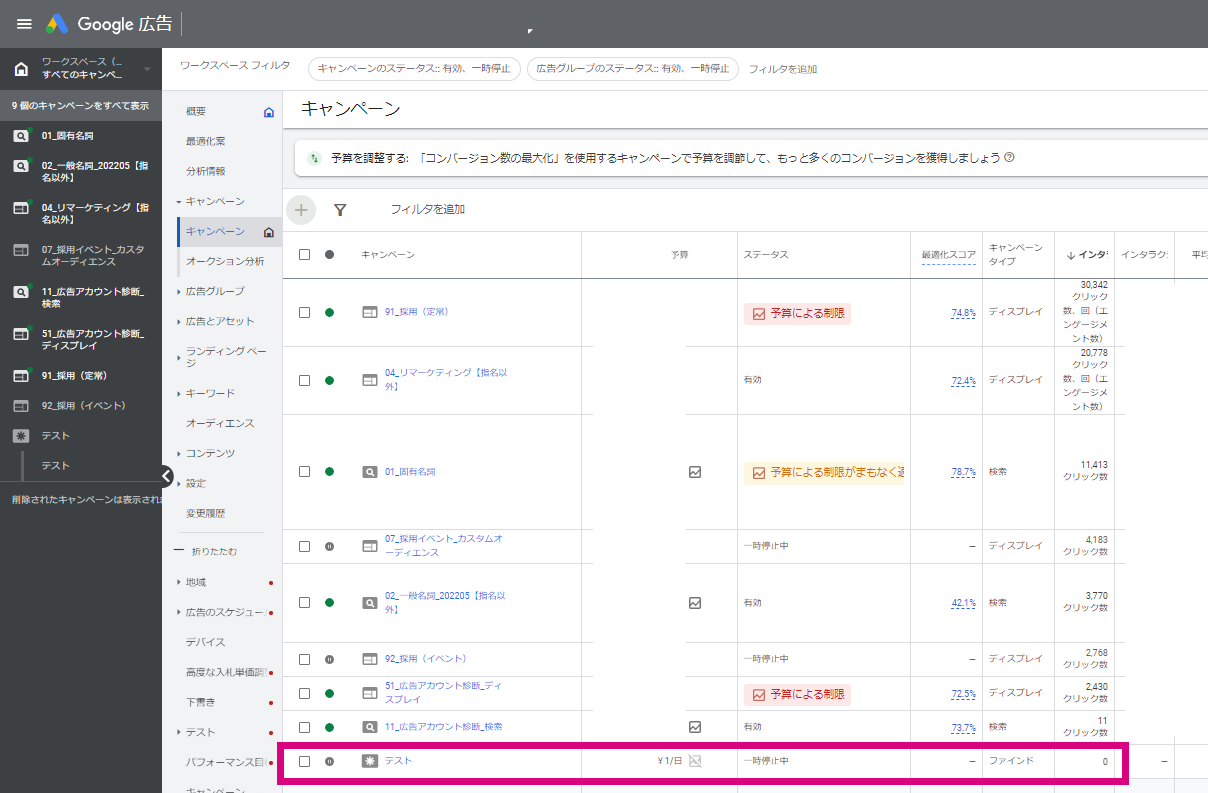Click green status dot of 91_採用（定常）
This screenshot has width=1208, height=793.
(329, 312)
